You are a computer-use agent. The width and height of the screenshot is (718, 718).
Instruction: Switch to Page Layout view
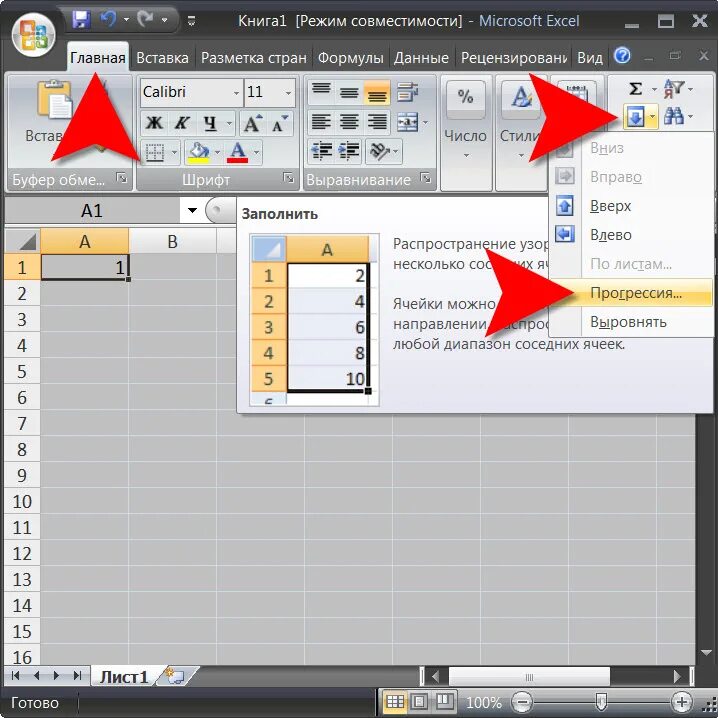click(x=419, y=702)
